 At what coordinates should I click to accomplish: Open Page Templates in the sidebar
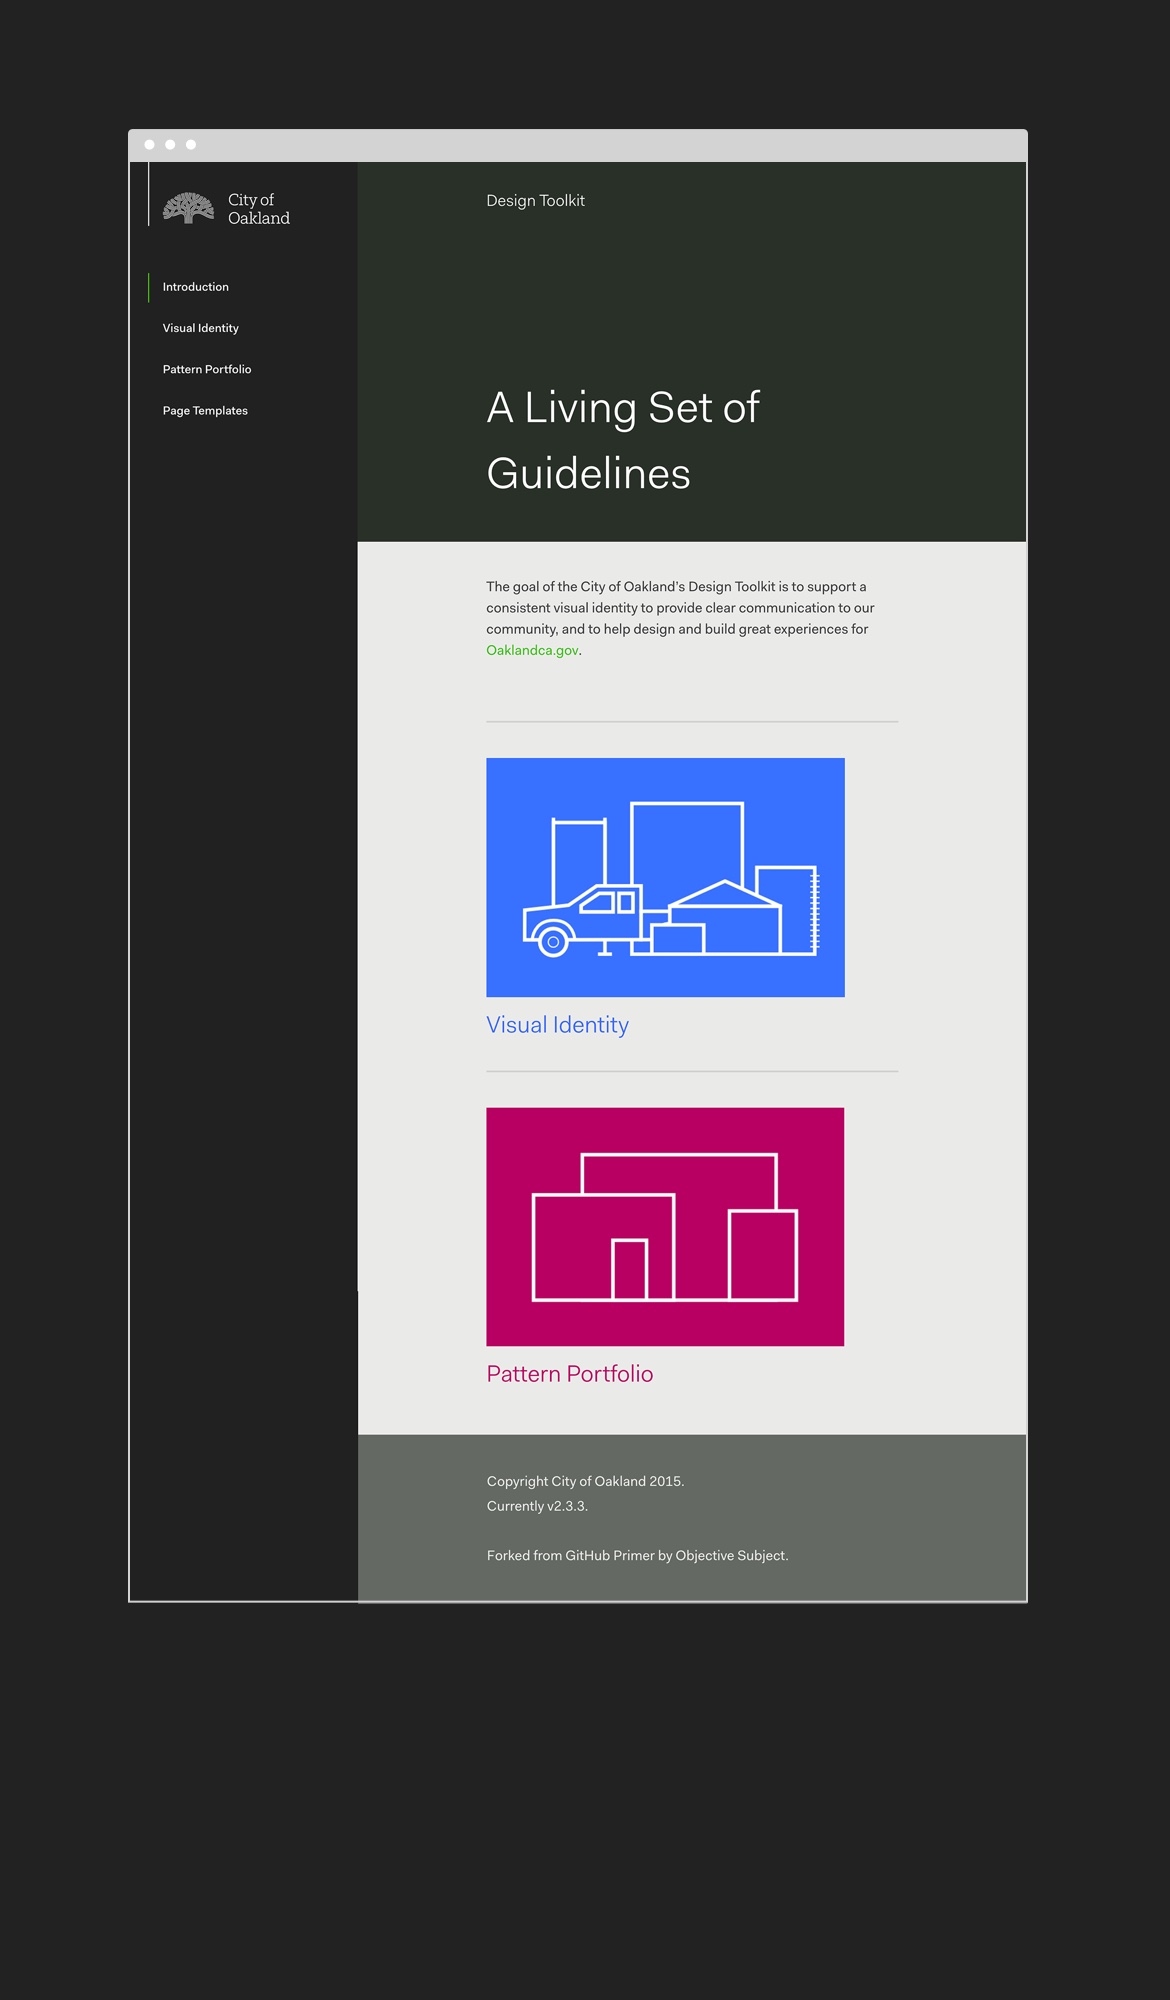pos(205,411)
